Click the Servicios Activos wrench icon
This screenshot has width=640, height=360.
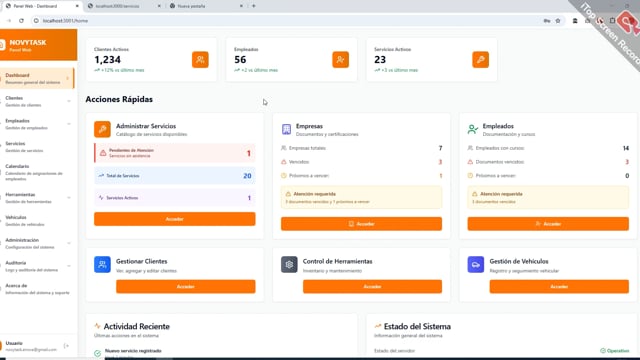pyautogui.click(x=480, y=60)
